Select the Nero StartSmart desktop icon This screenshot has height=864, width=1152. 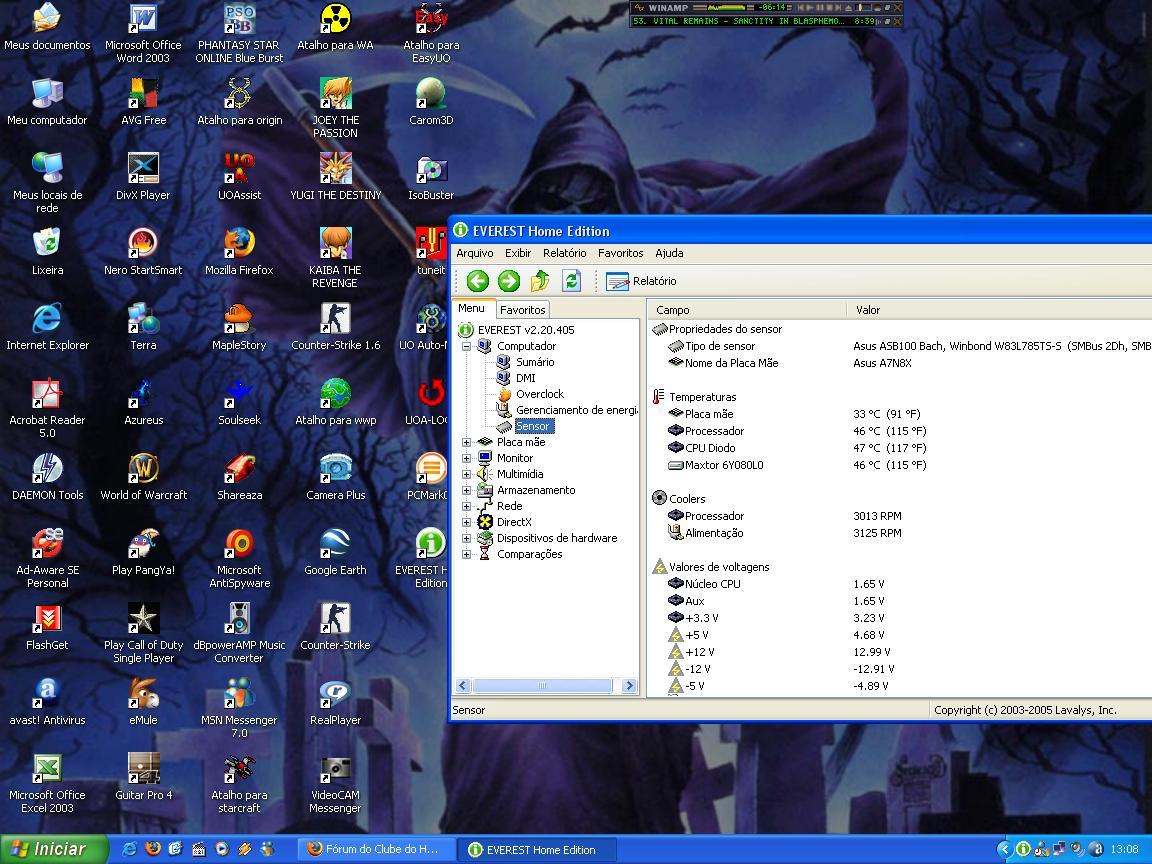143,251
